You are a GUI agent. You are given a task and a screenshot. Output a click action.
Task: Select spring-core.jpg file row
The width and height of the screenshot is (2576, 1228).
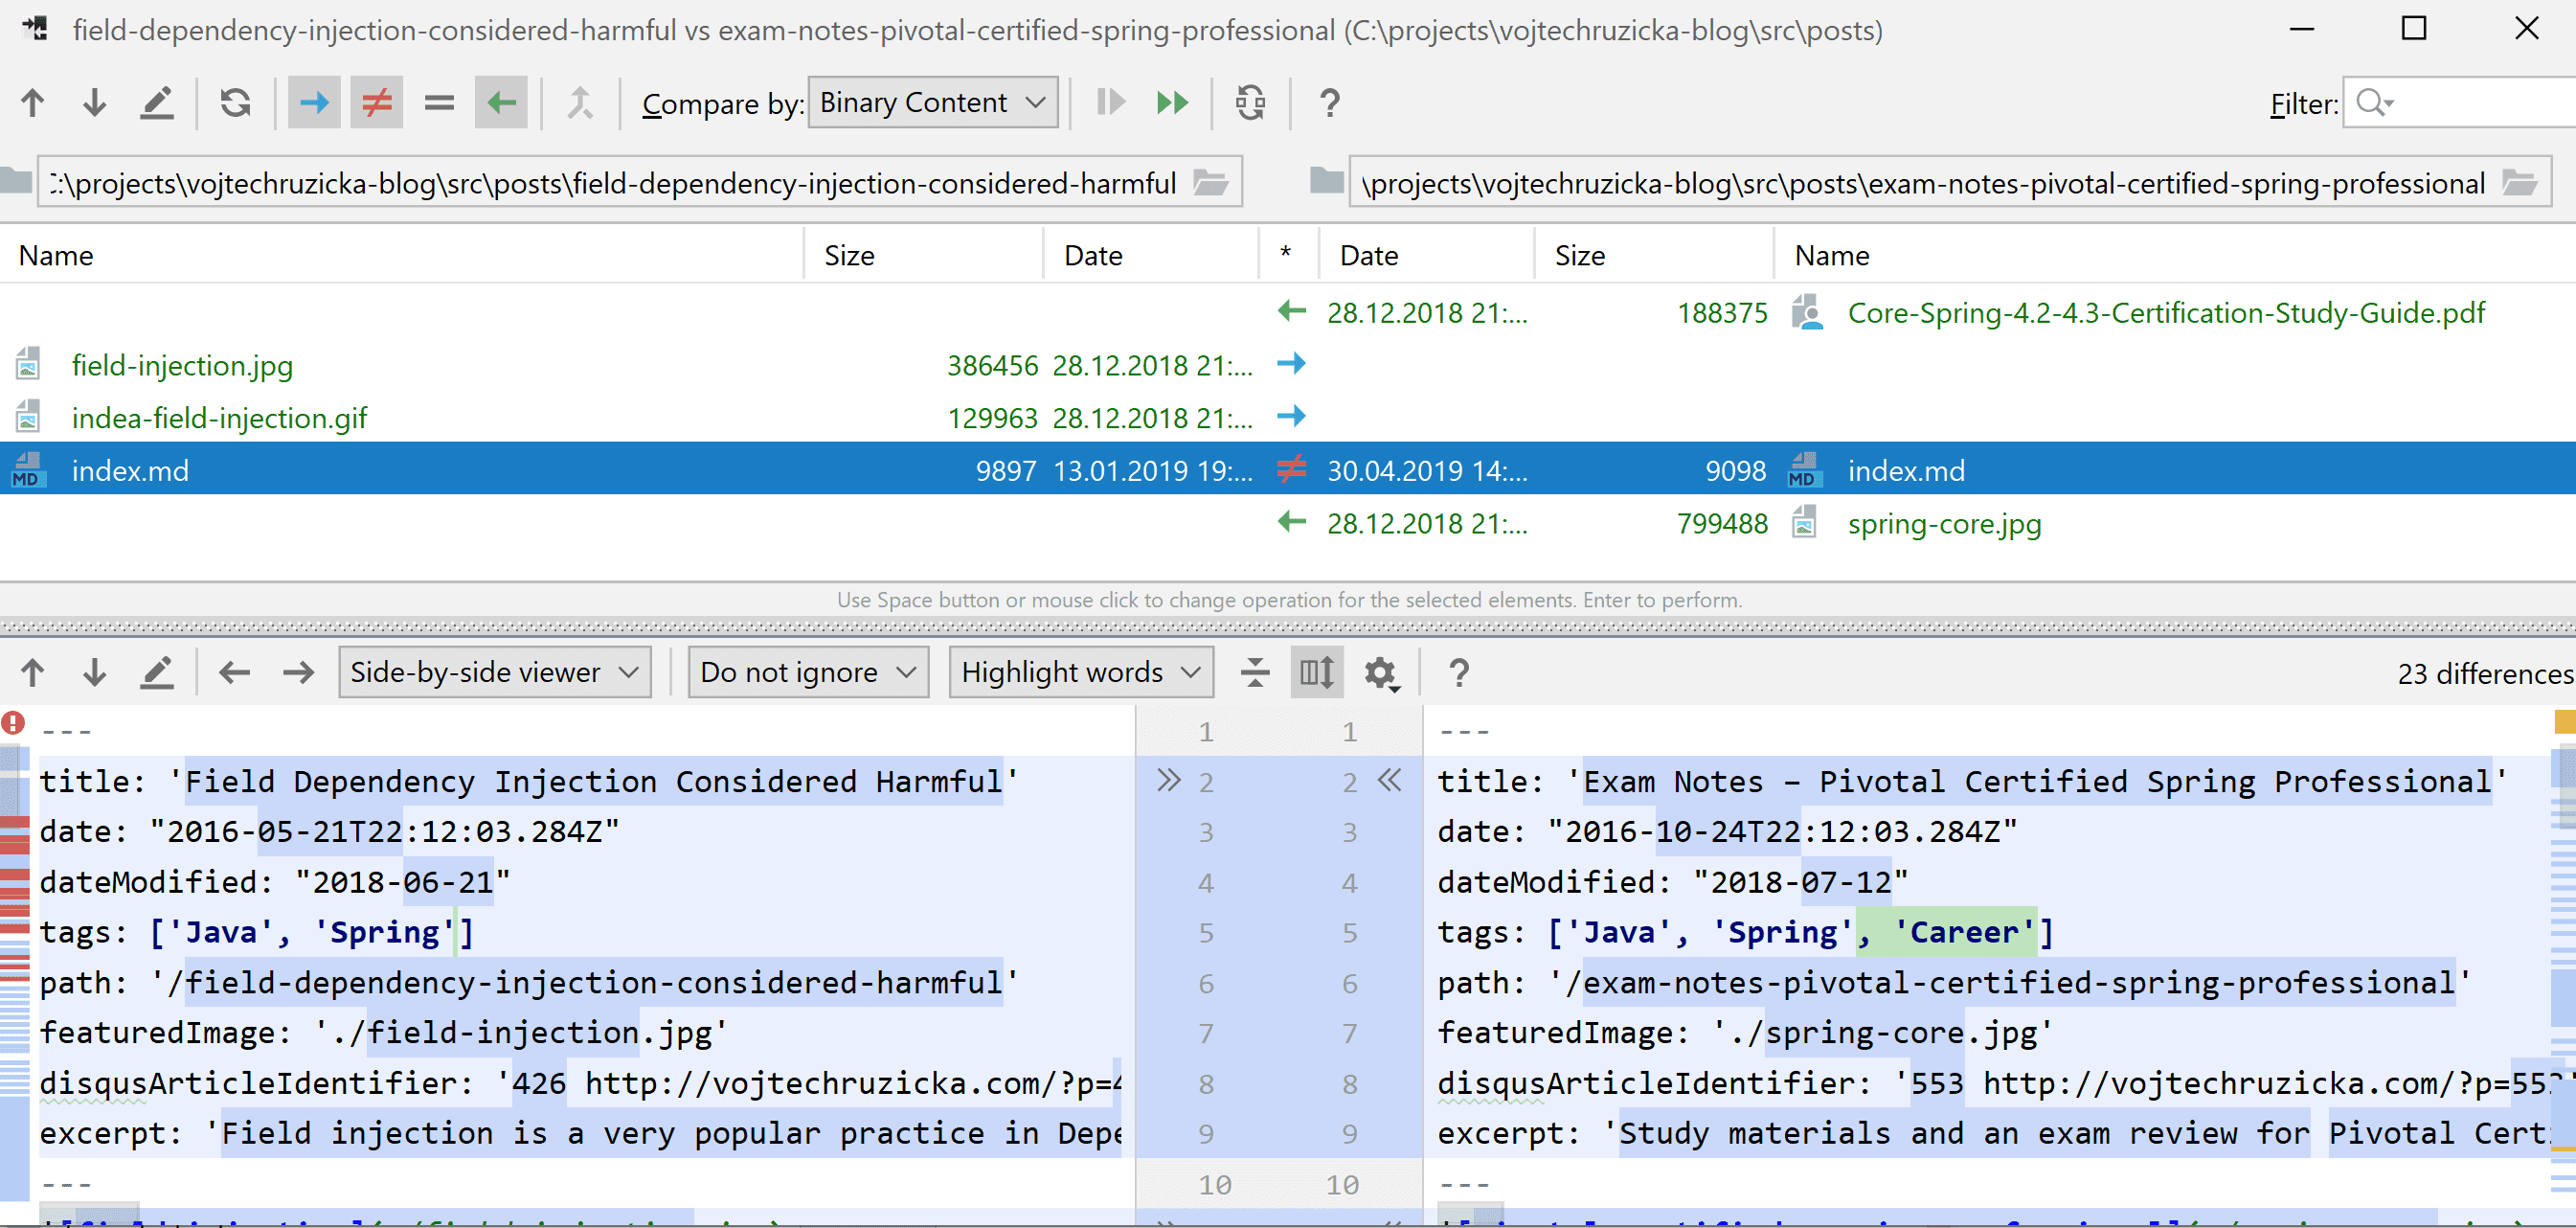[x=1943, y=524]
